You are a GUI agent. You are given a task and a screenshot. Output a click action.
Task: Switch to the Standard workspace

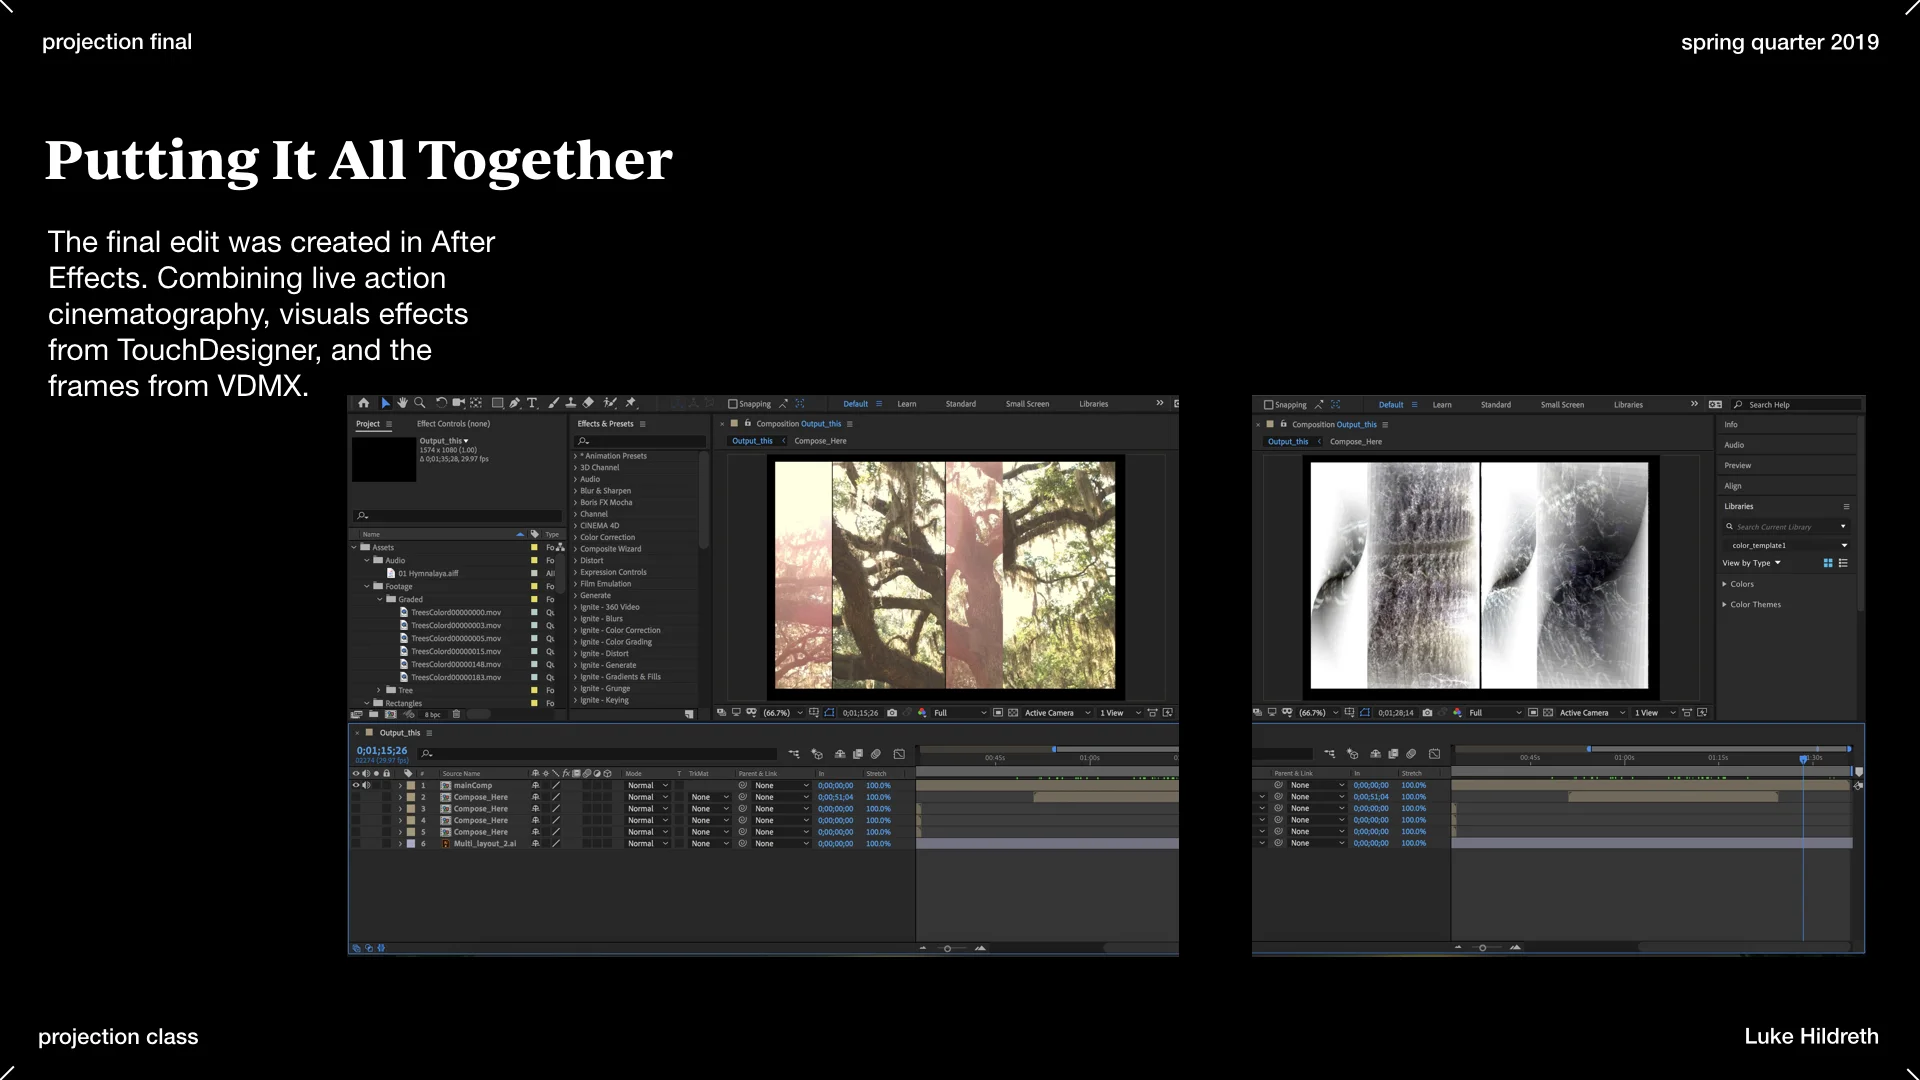coord(960,404)
